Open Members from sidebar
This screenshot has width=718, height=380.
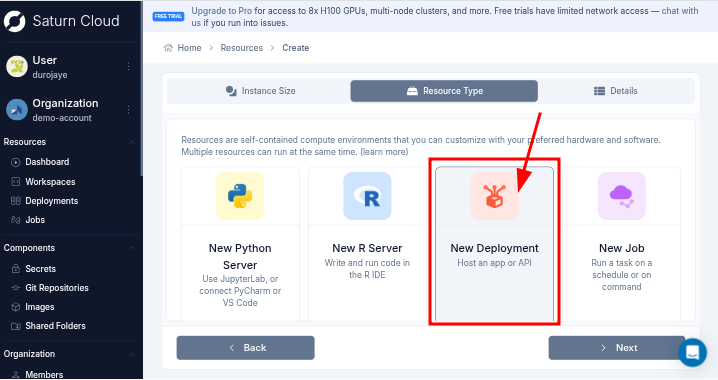44,375
